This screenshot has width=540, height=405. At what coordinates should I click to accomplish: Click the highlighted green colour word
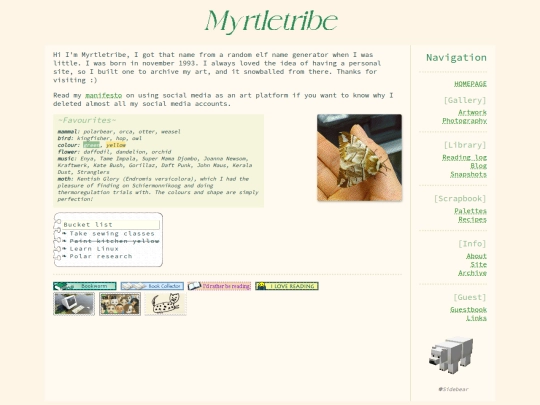click(x=91, y=145)
